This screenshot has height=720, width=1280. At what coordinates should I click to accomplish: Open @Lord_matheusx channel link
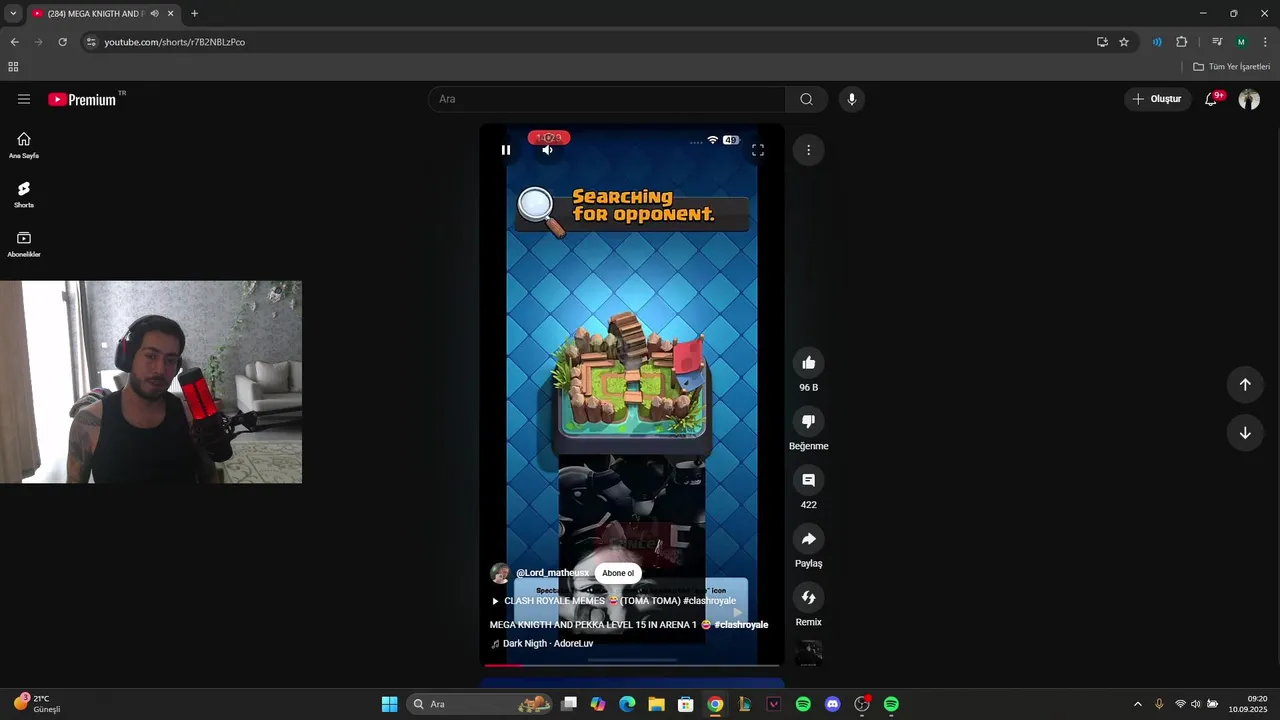[x=553, y=573]
